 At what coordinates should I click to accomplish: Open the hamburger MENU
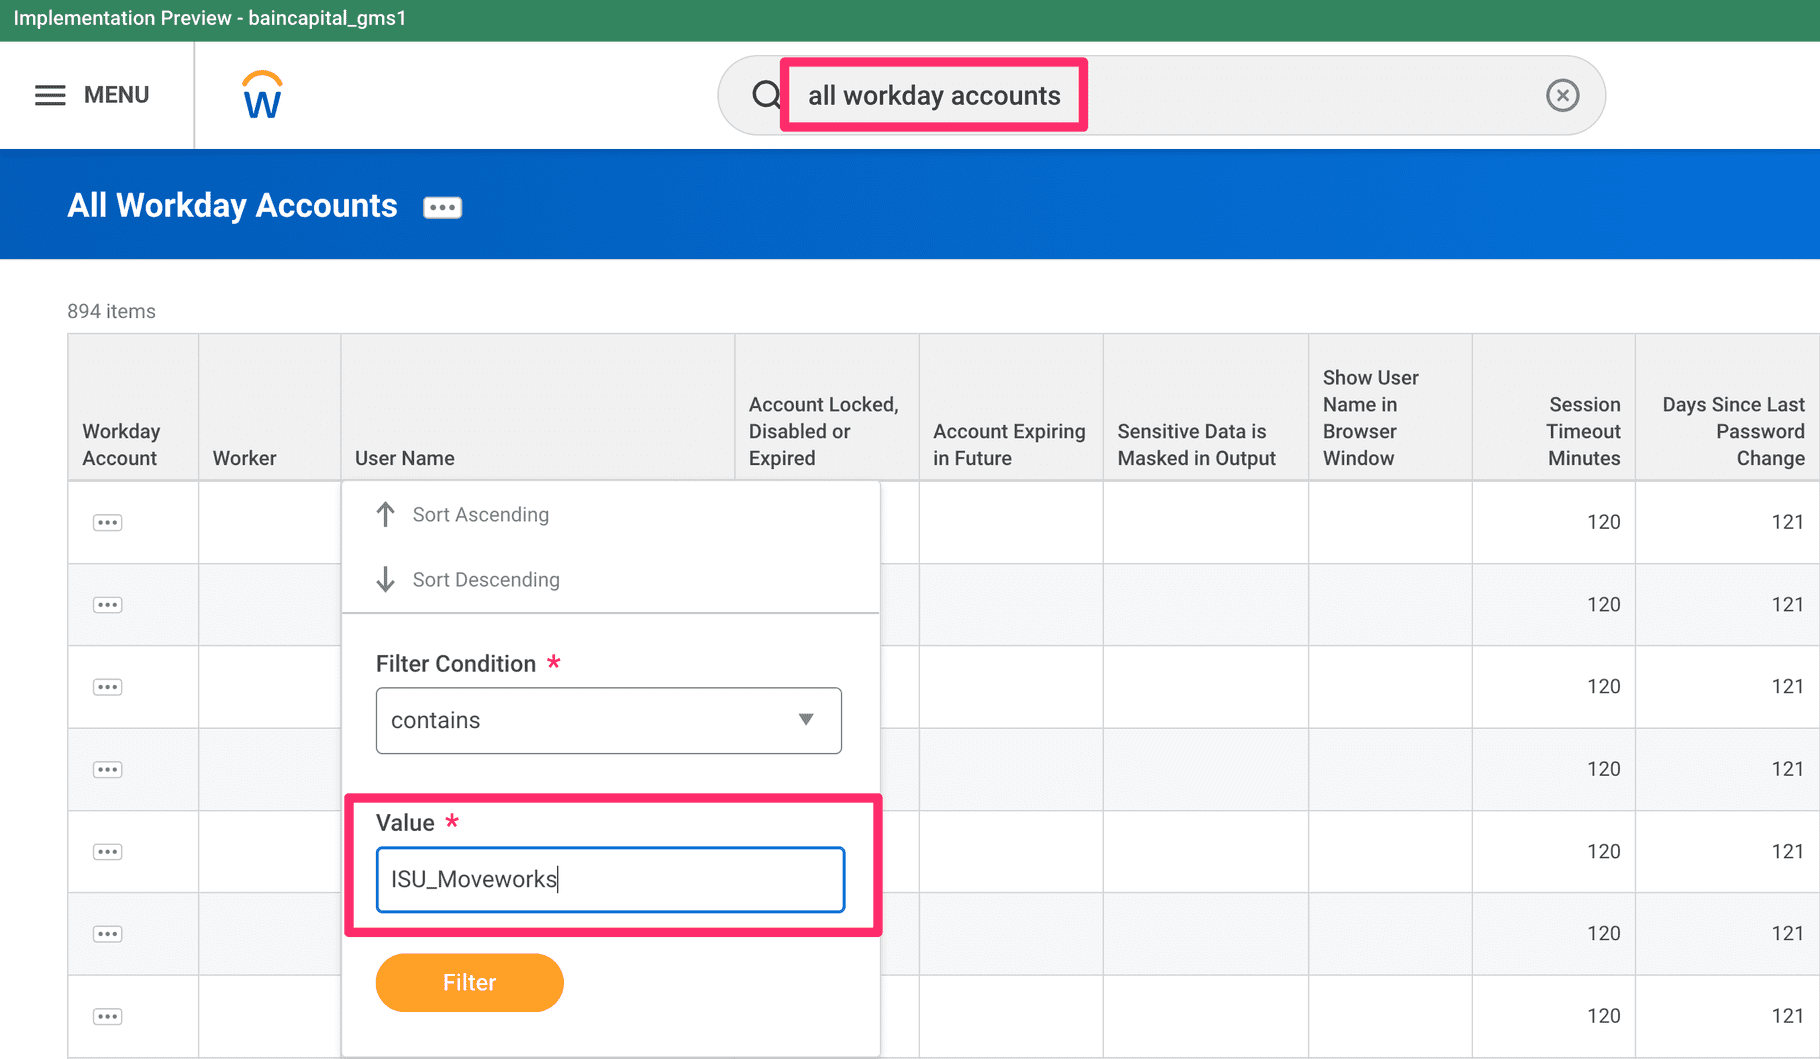pos(92,95)
